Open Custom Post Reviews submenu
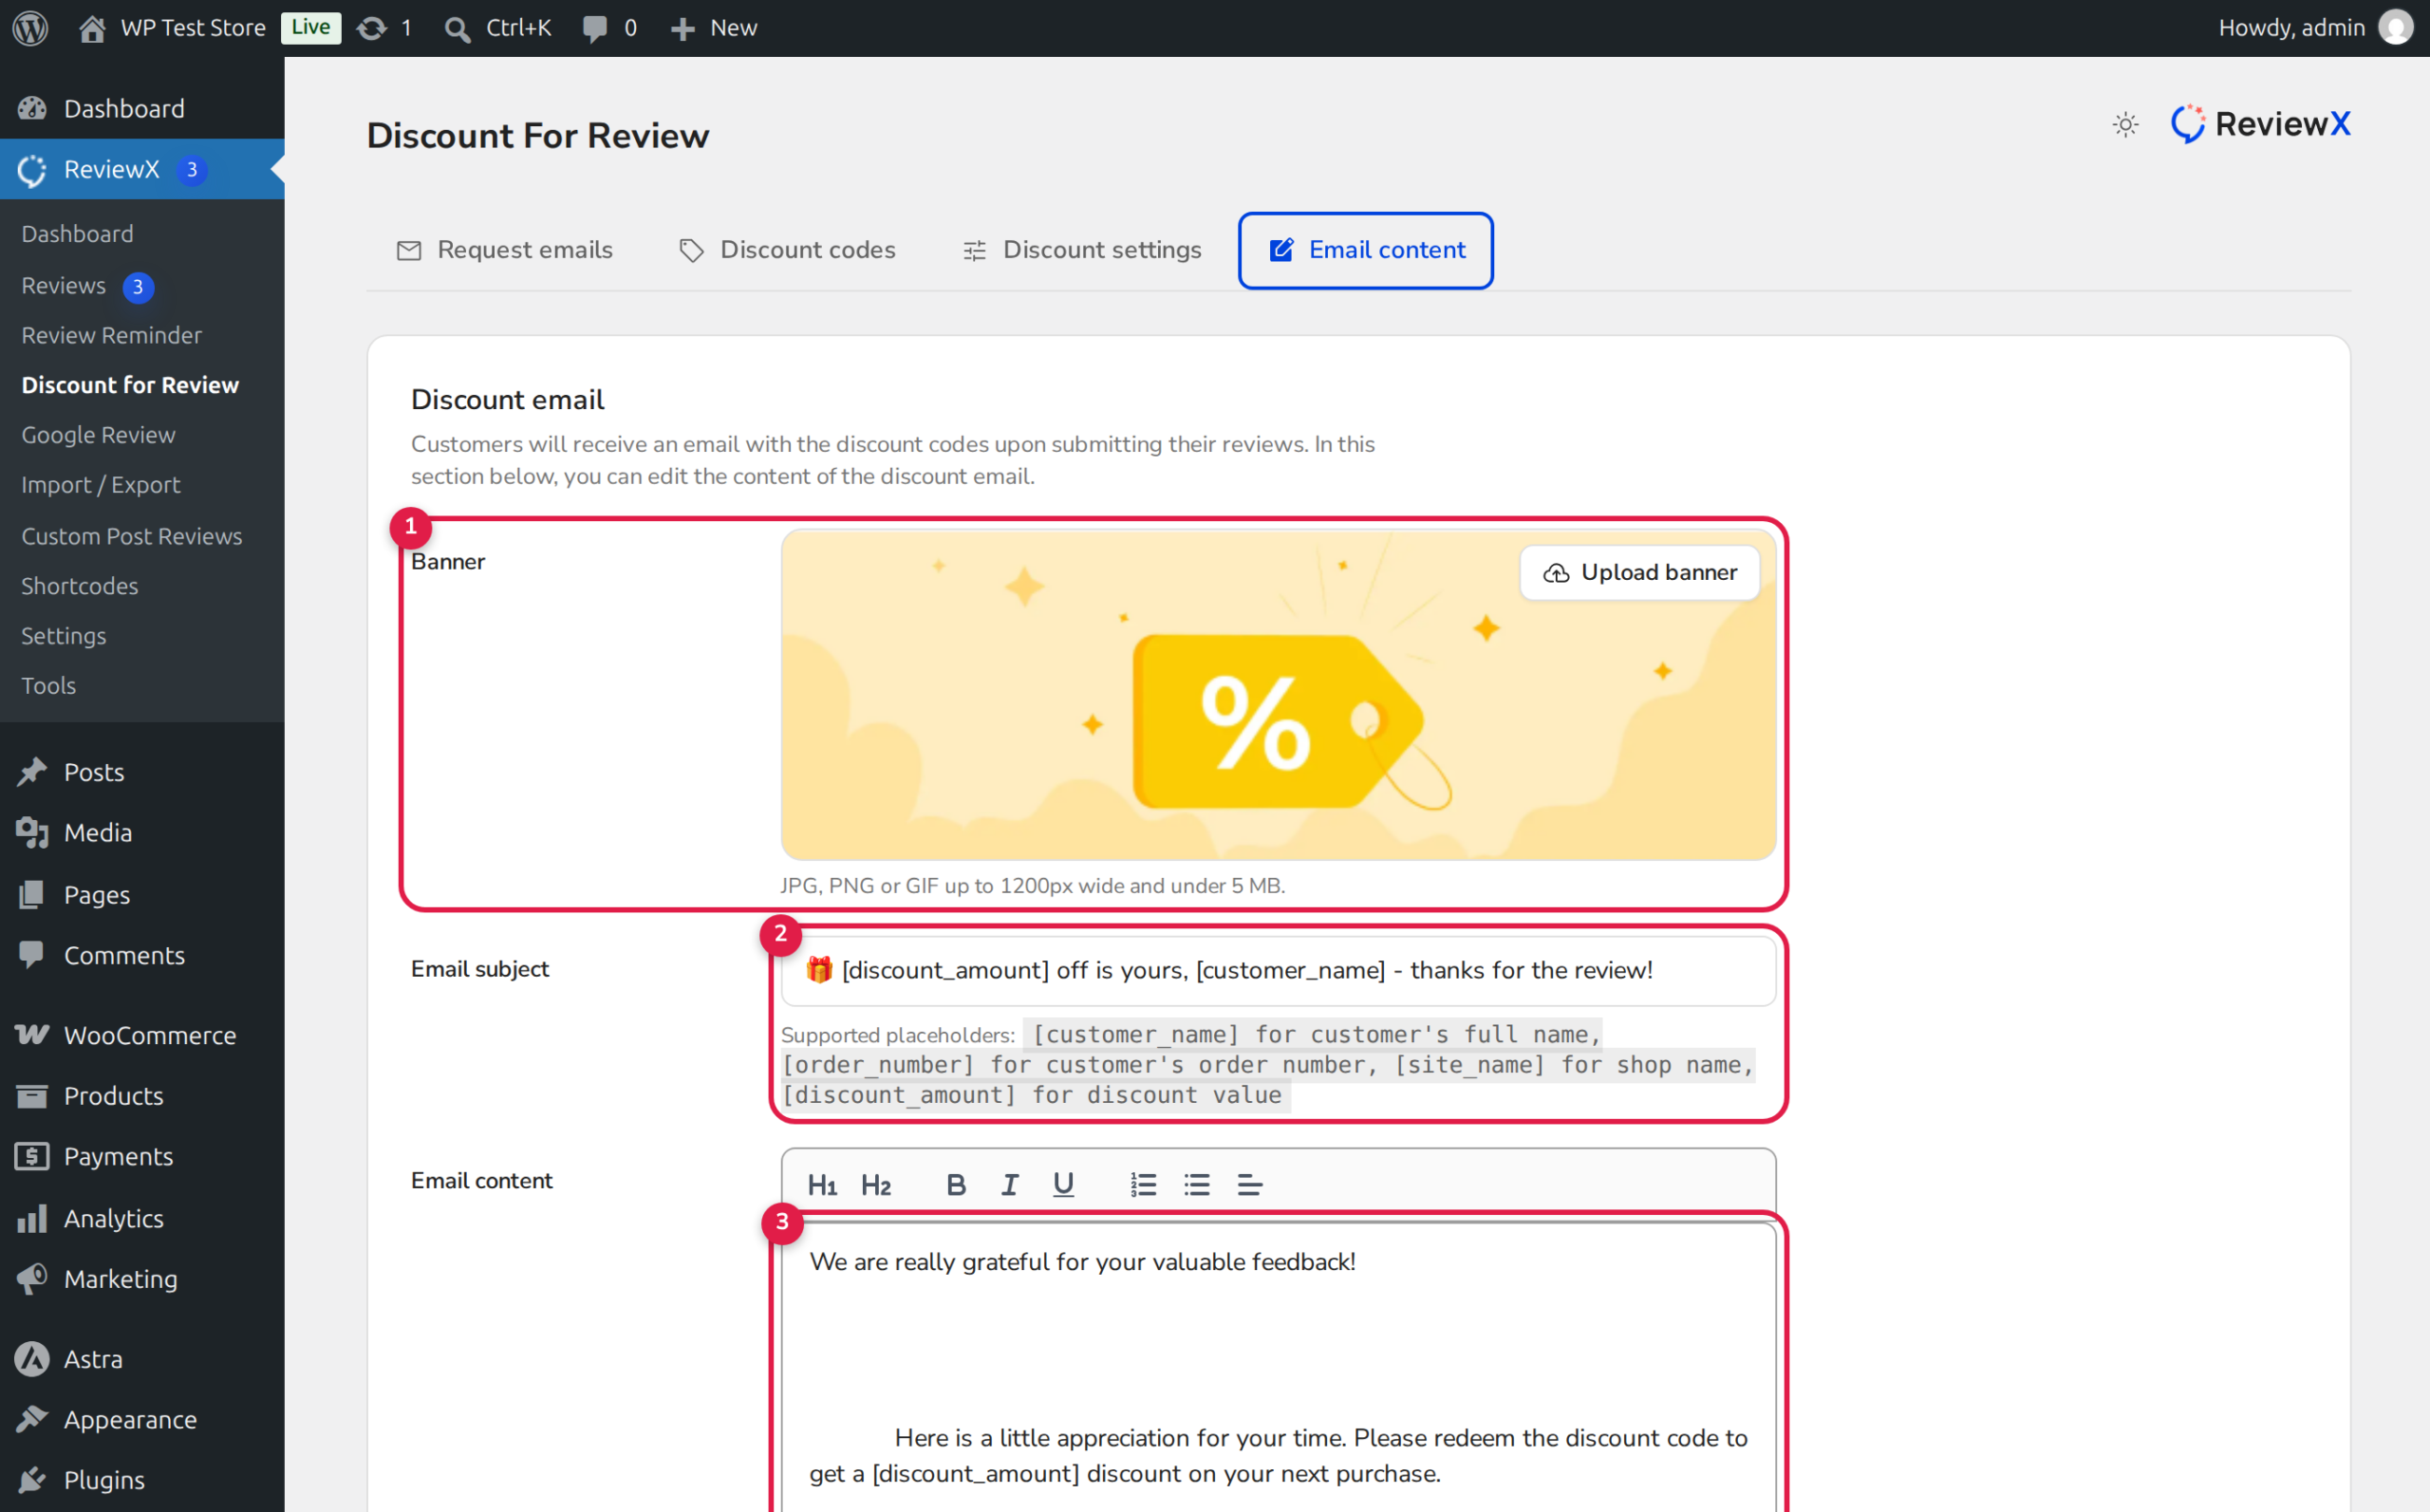 132,536
